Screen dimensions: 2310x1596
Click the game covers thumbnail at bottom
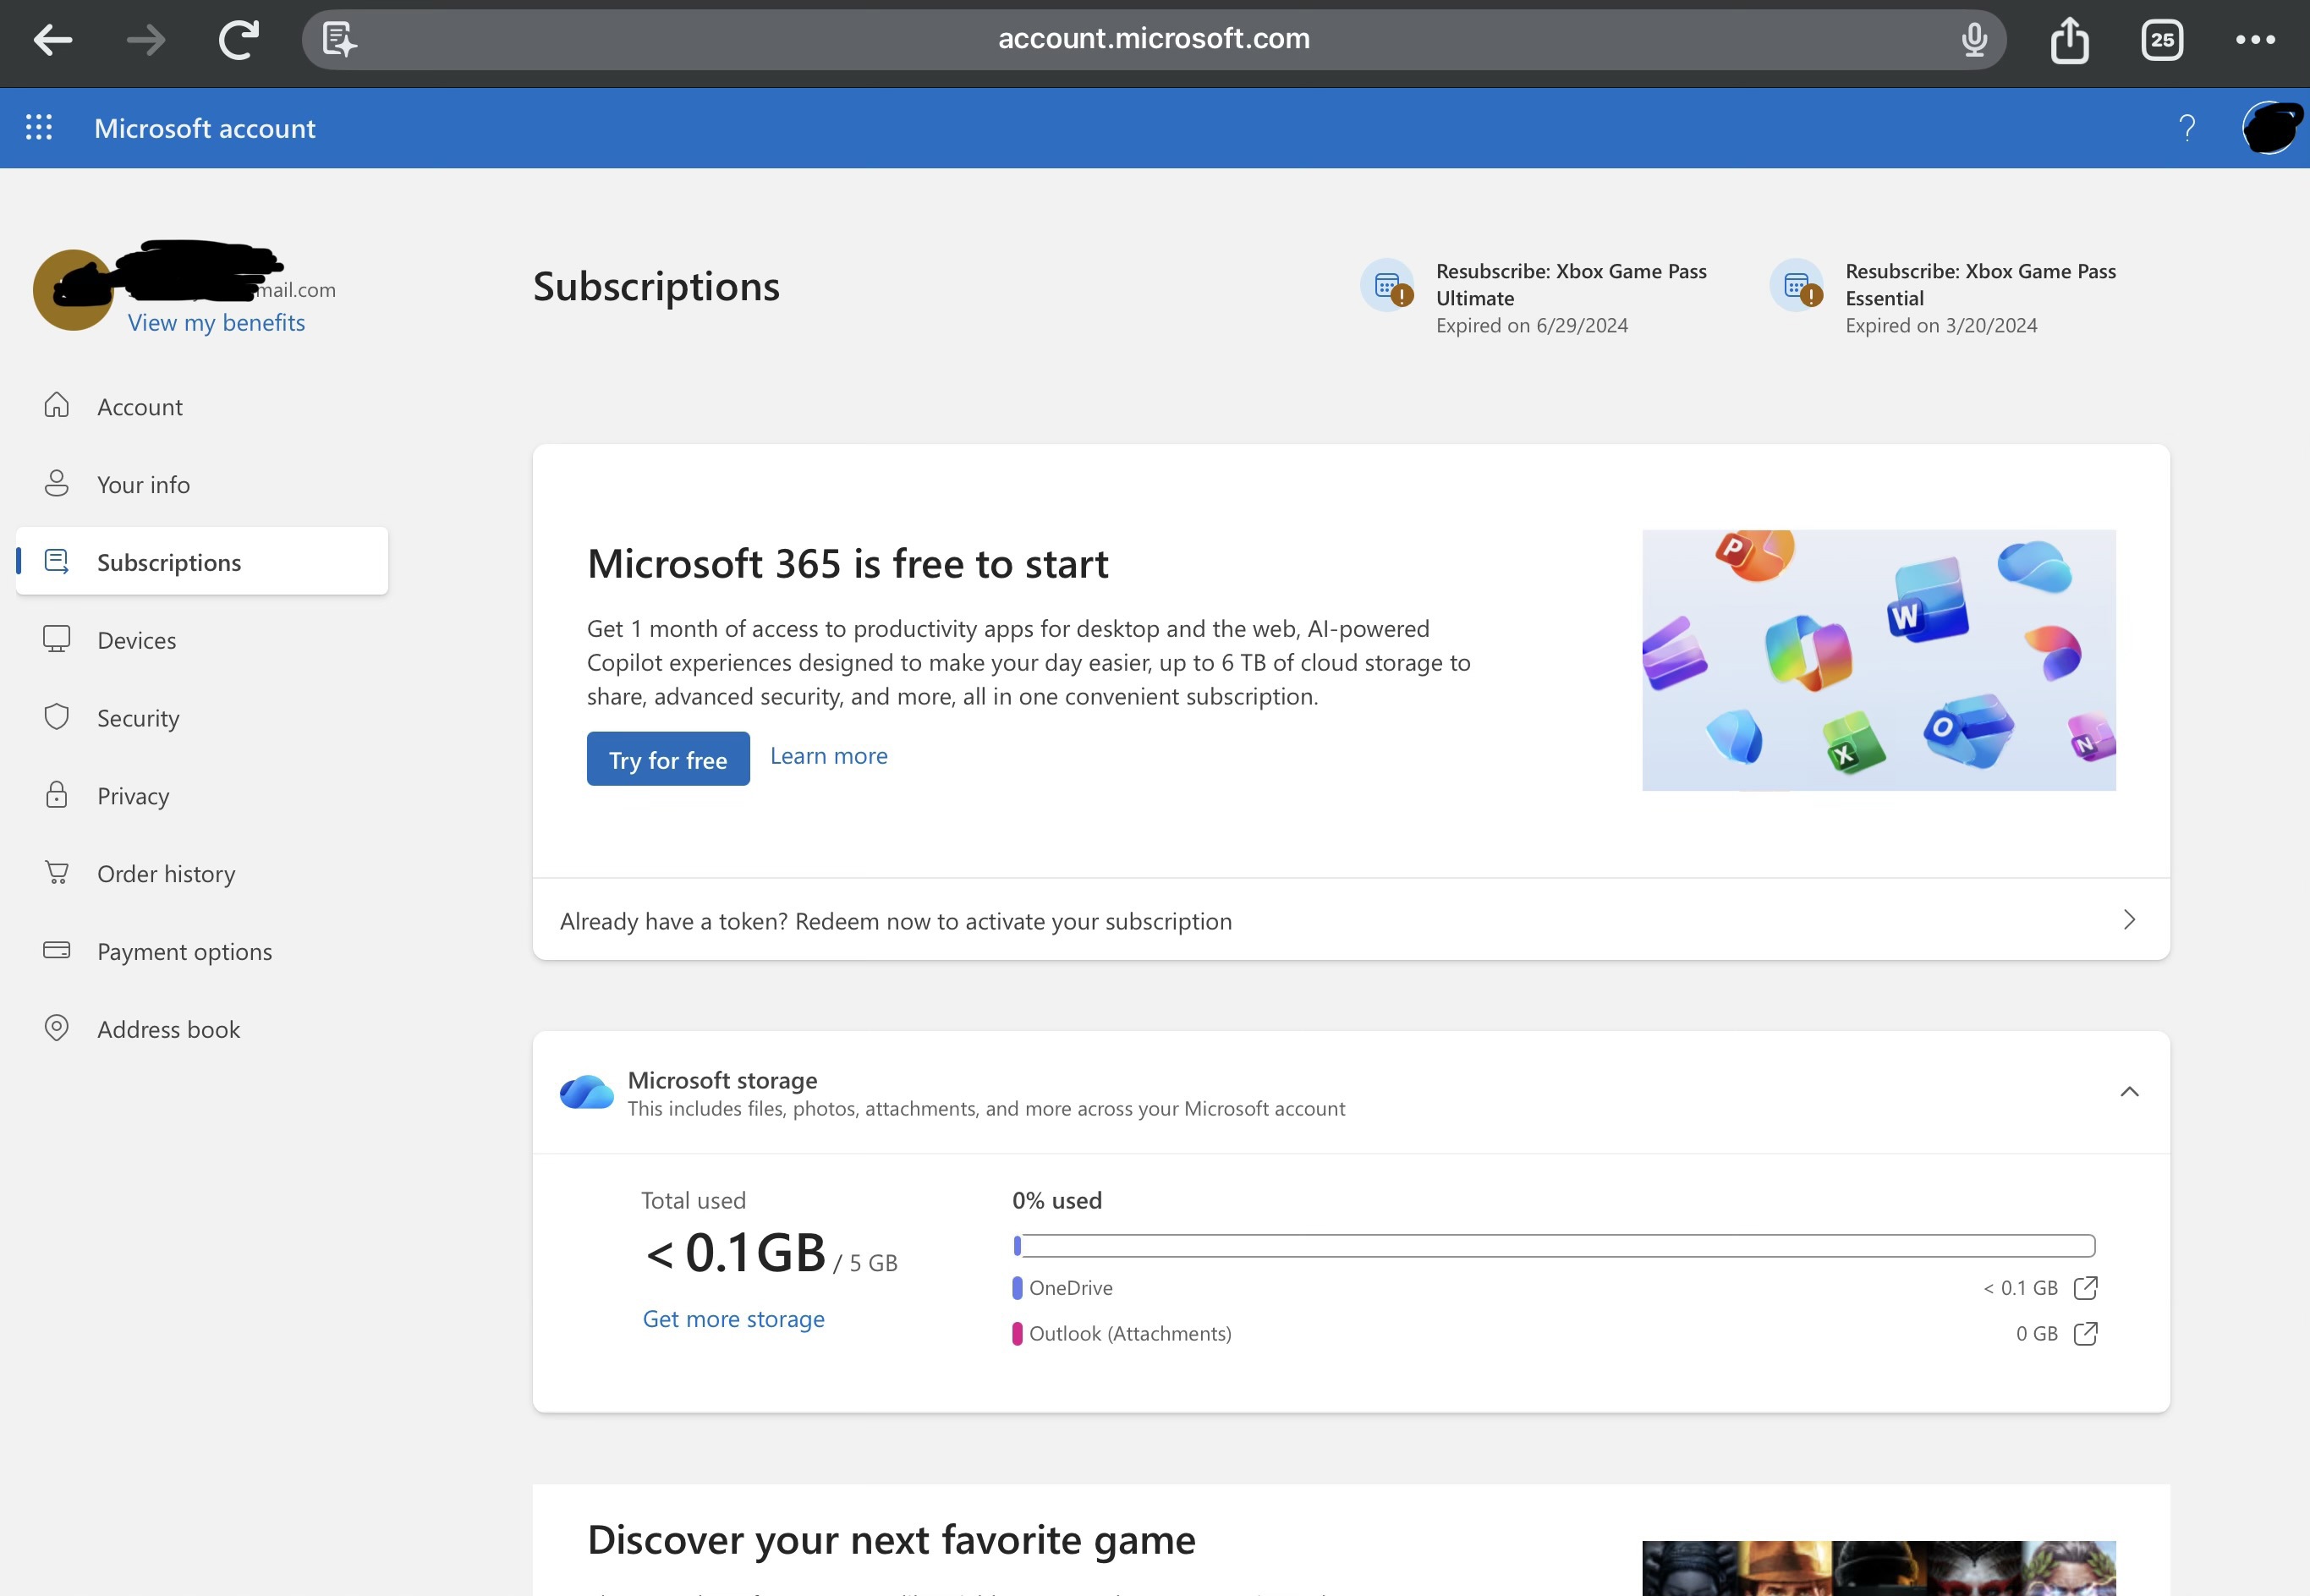click(x=1879, y=1568)
